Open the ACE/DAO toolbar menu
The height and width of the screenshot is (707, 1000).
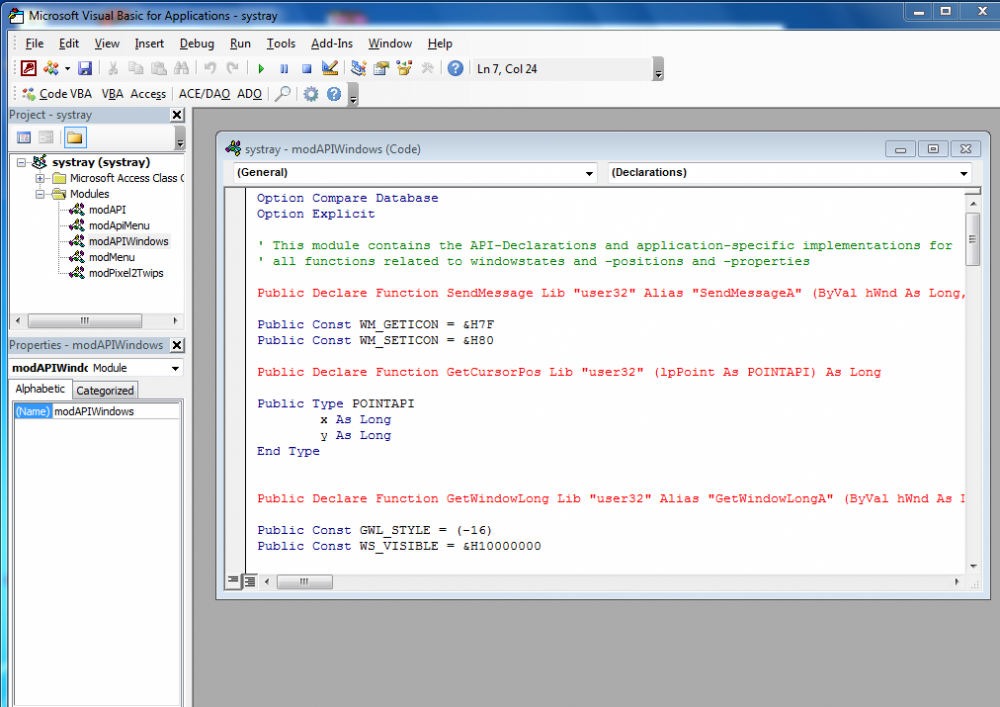click(204, 94)
